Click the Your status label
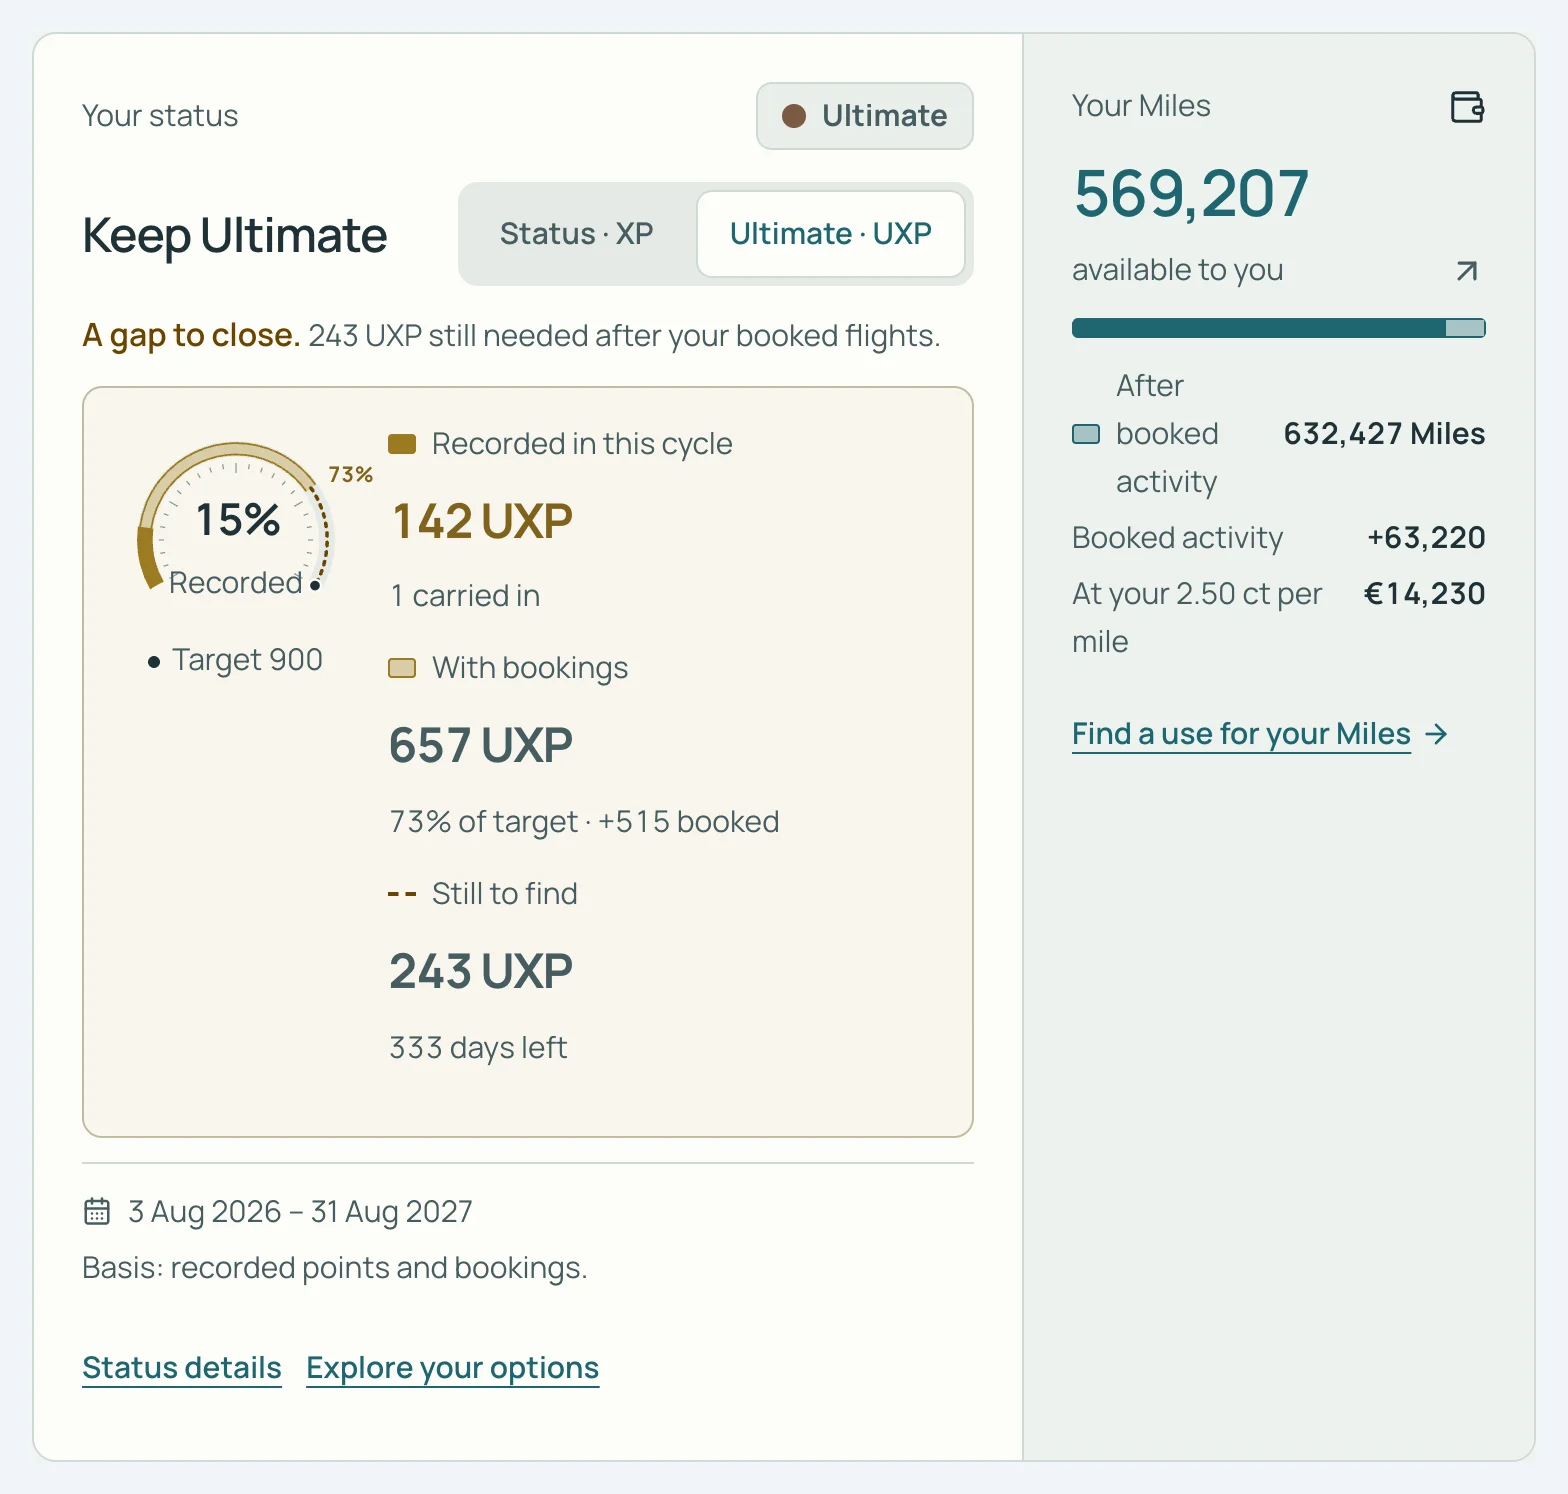The image size is (1568, 1494). [160, 116]
